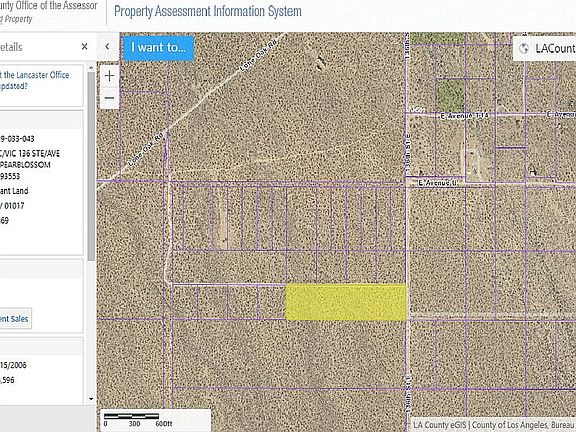576x432 pixels.
Task: Select the PEARBLOSSOM address text
Action: (25, 165)
